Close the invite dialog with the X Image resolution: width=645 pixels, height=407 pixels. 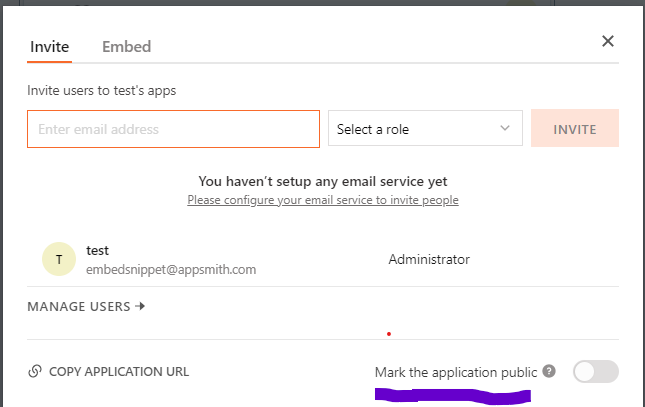click(608, 41)
